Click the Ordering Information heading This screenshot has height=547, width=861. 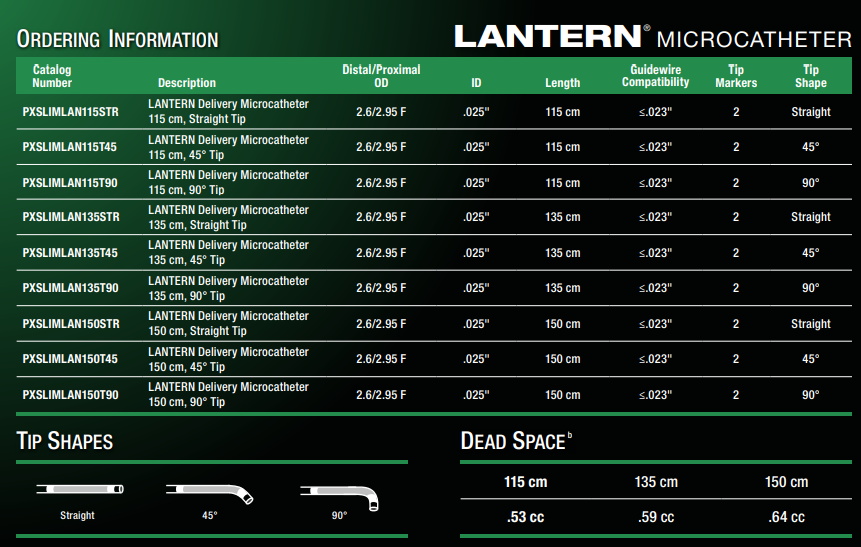117,40
